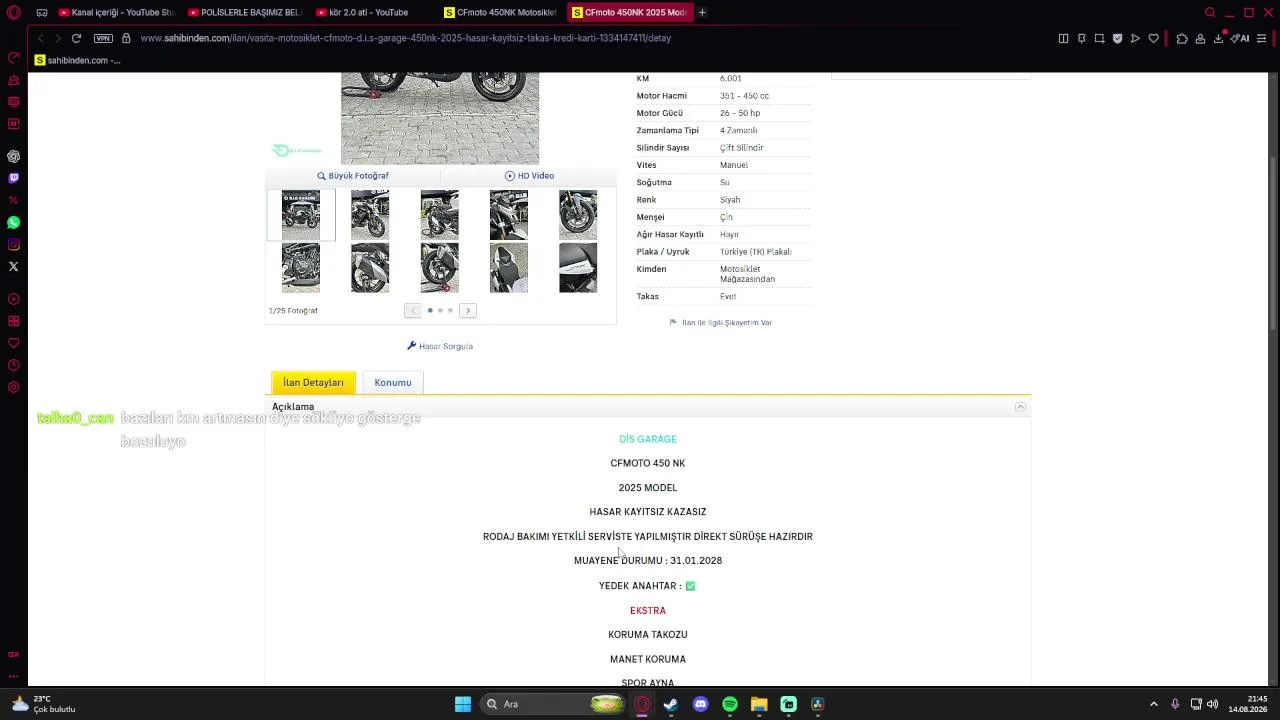Image resolution: width=1280 pixels, height=720 pixels.
Task: Open the downloads icon in the toolbar
Action: (x=1218, y=38)
